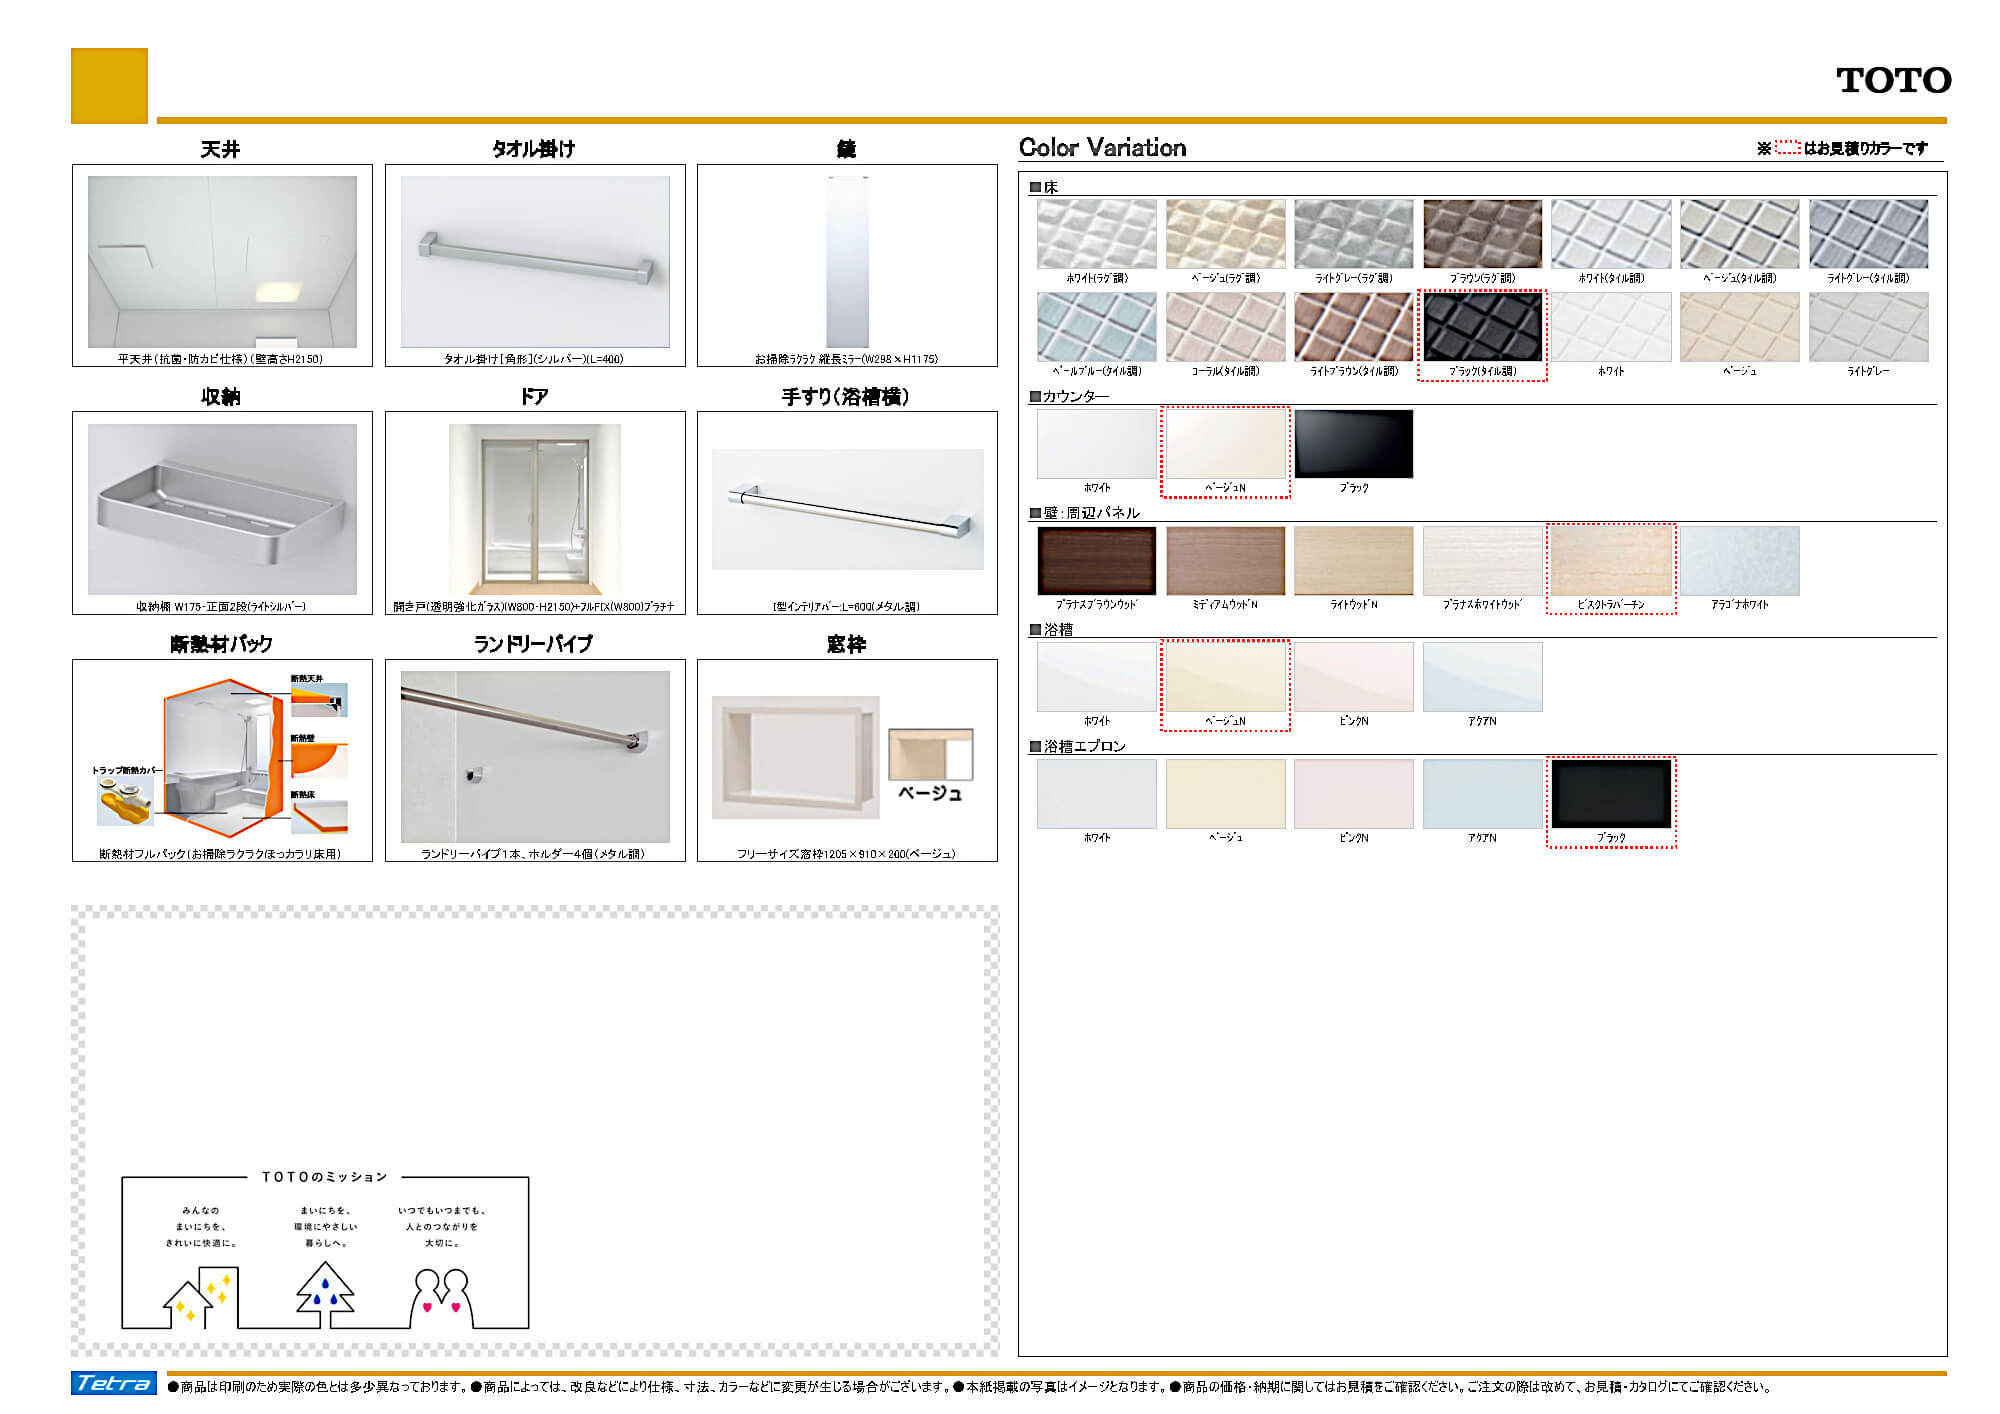Select floor swatch ベージュ(ラグ調)
The width and height of the screenshot is (2000, 1414).
(1226, 234)
